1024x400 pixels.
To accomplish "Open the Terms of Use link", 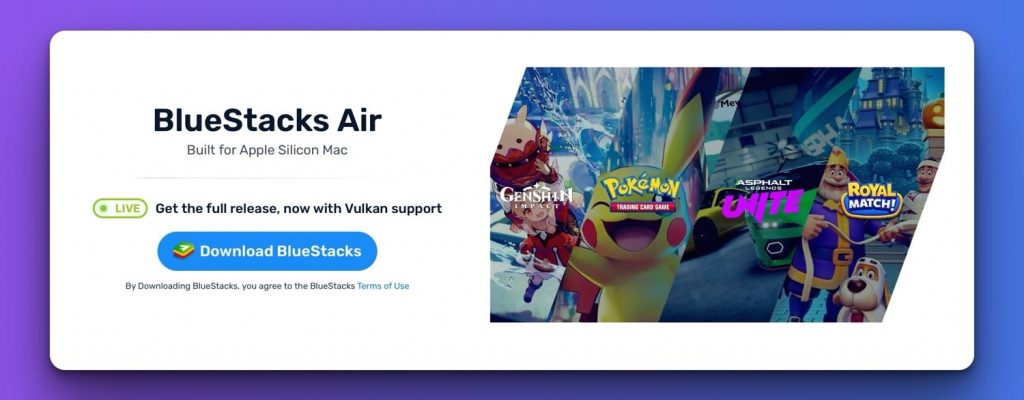I will click(x=383, y=286).
